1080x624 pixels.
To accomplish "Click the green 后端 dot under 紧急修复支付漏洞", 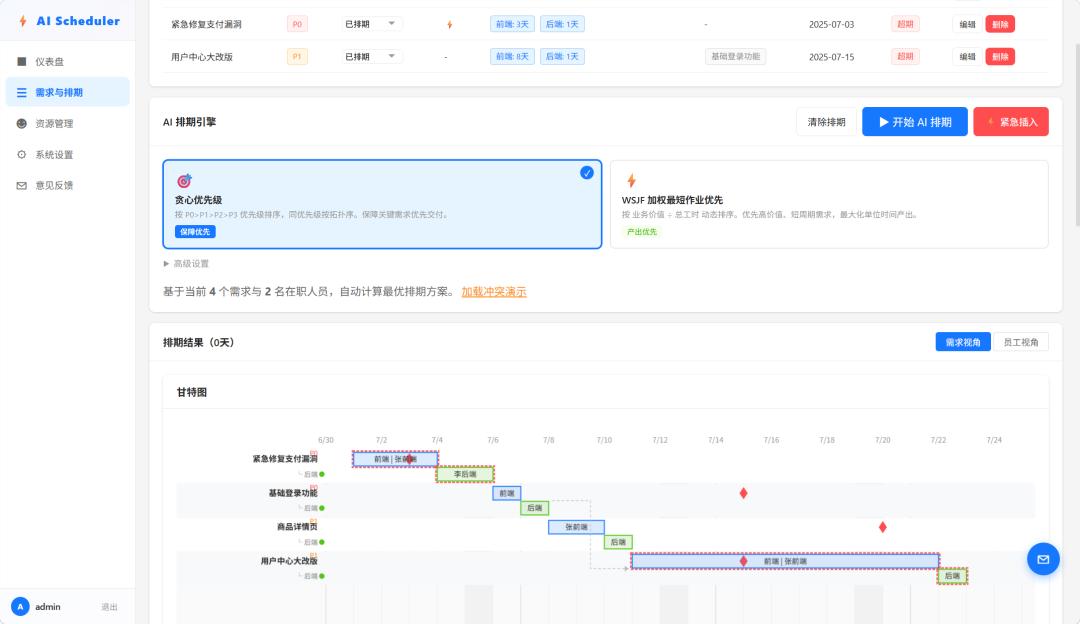I will pyautogui.click(x=322, y=475).
